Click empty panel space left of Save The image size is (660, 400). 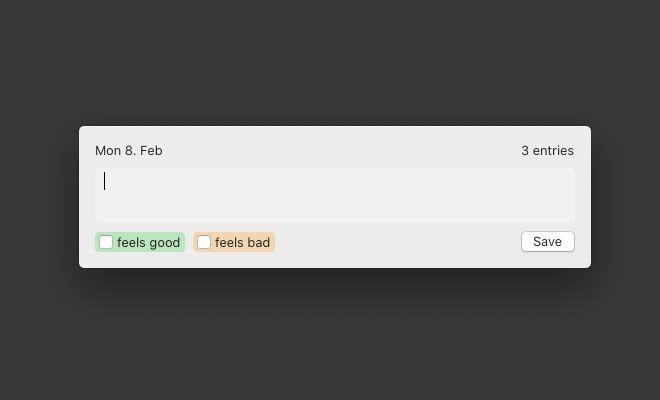(398, 242)
